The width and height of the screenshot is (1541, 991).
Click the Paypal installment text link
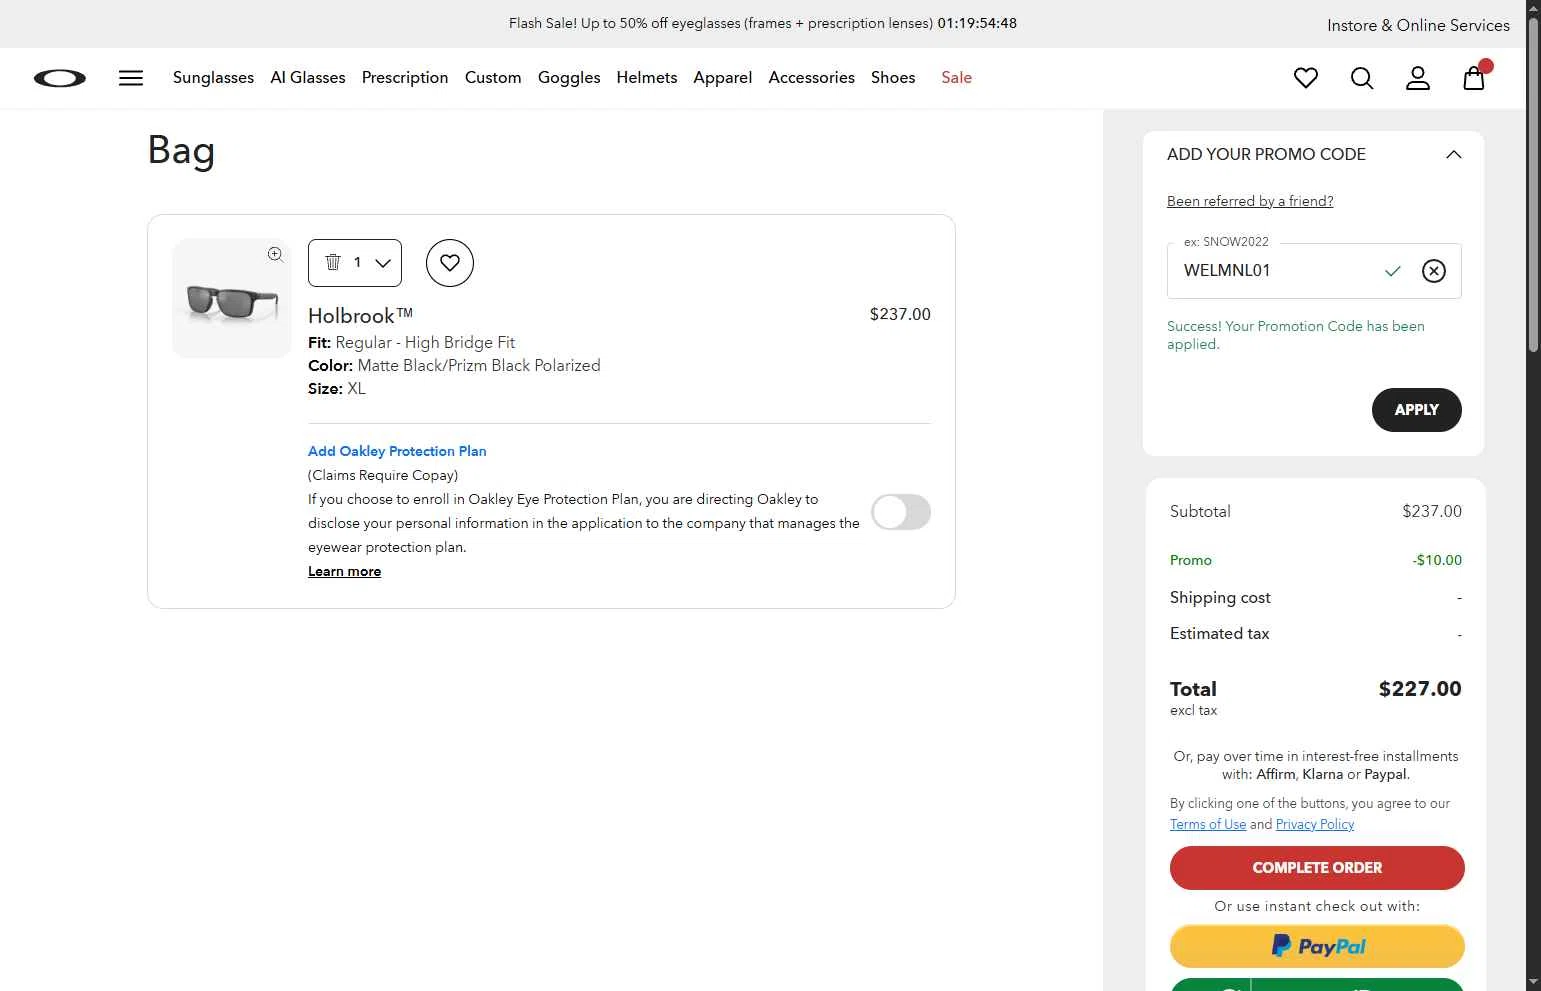1385,774
